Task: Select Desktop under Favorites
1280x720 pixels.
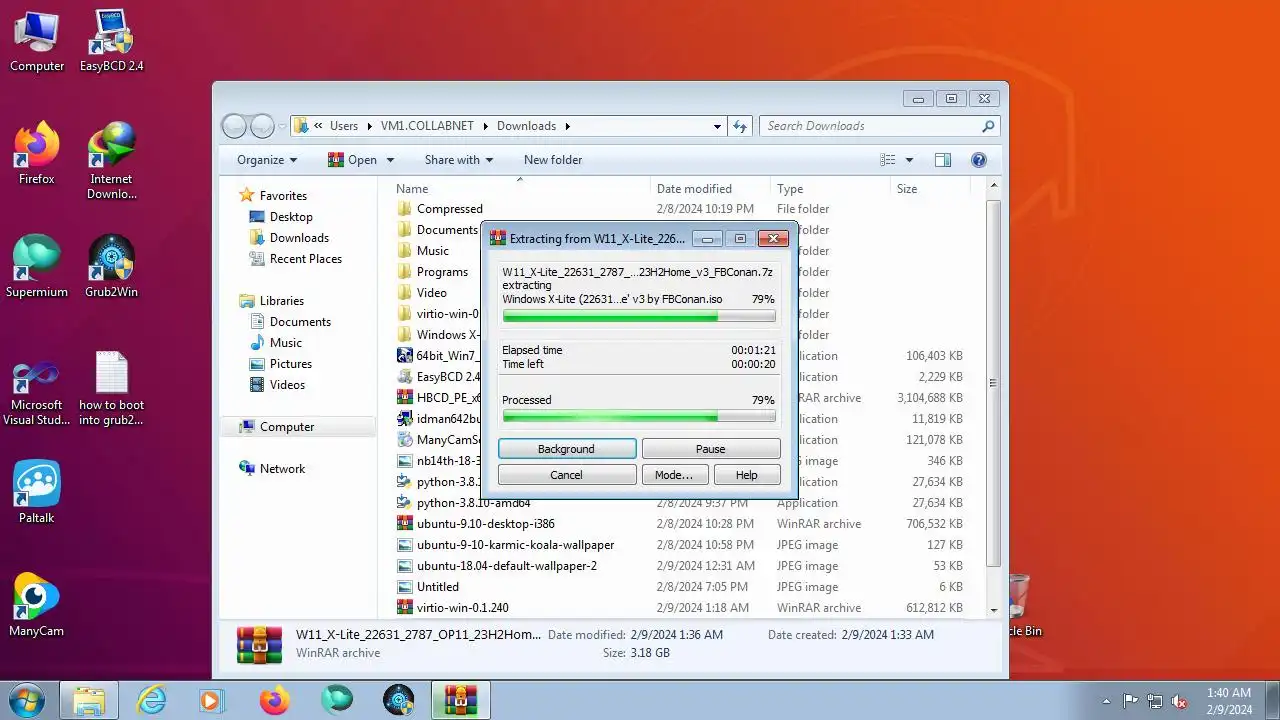Action: pos(281,217)
